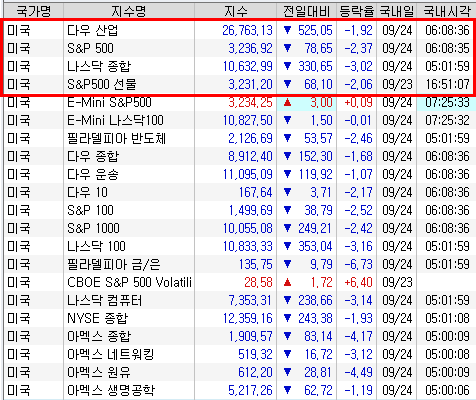
Task: Select the NYSE 종합 row
Action: point(238,318)
